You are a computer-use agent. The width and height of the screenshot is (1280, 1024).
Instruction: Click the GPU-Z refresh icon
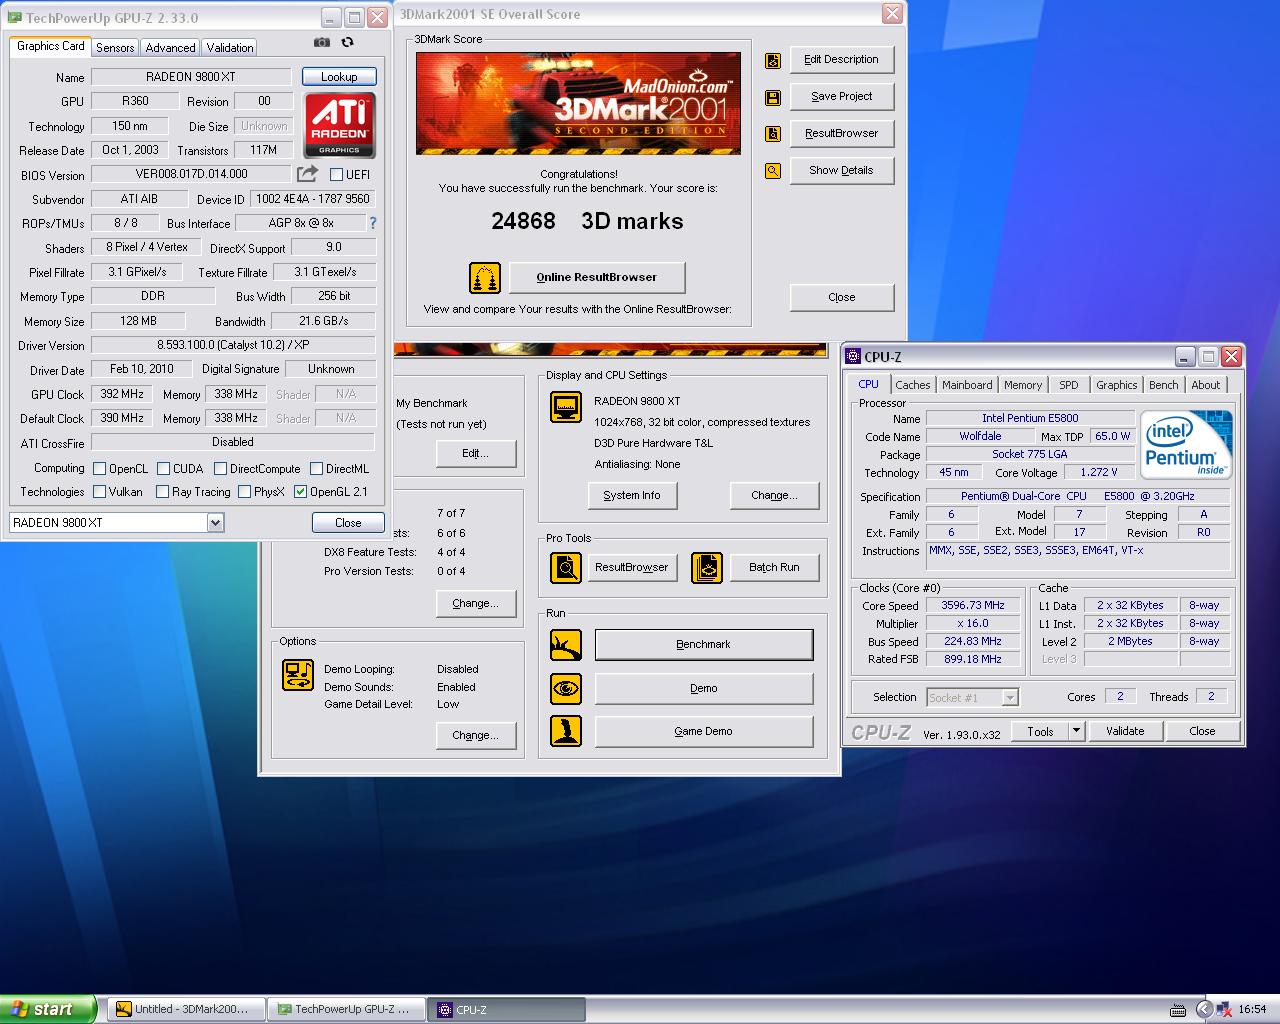point(347,42)
